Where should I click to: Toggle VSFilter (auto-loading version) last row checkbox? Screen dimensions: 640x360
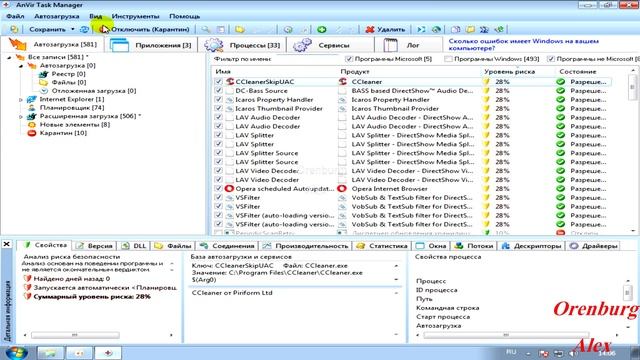tap(219, 224)
